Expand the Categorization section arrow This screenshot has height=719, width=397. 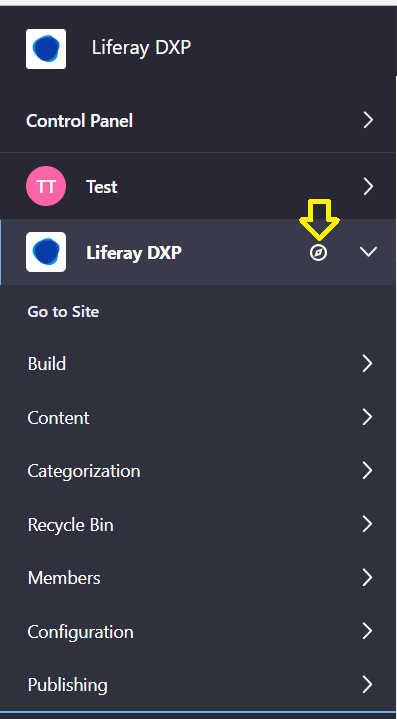point(367,470)
